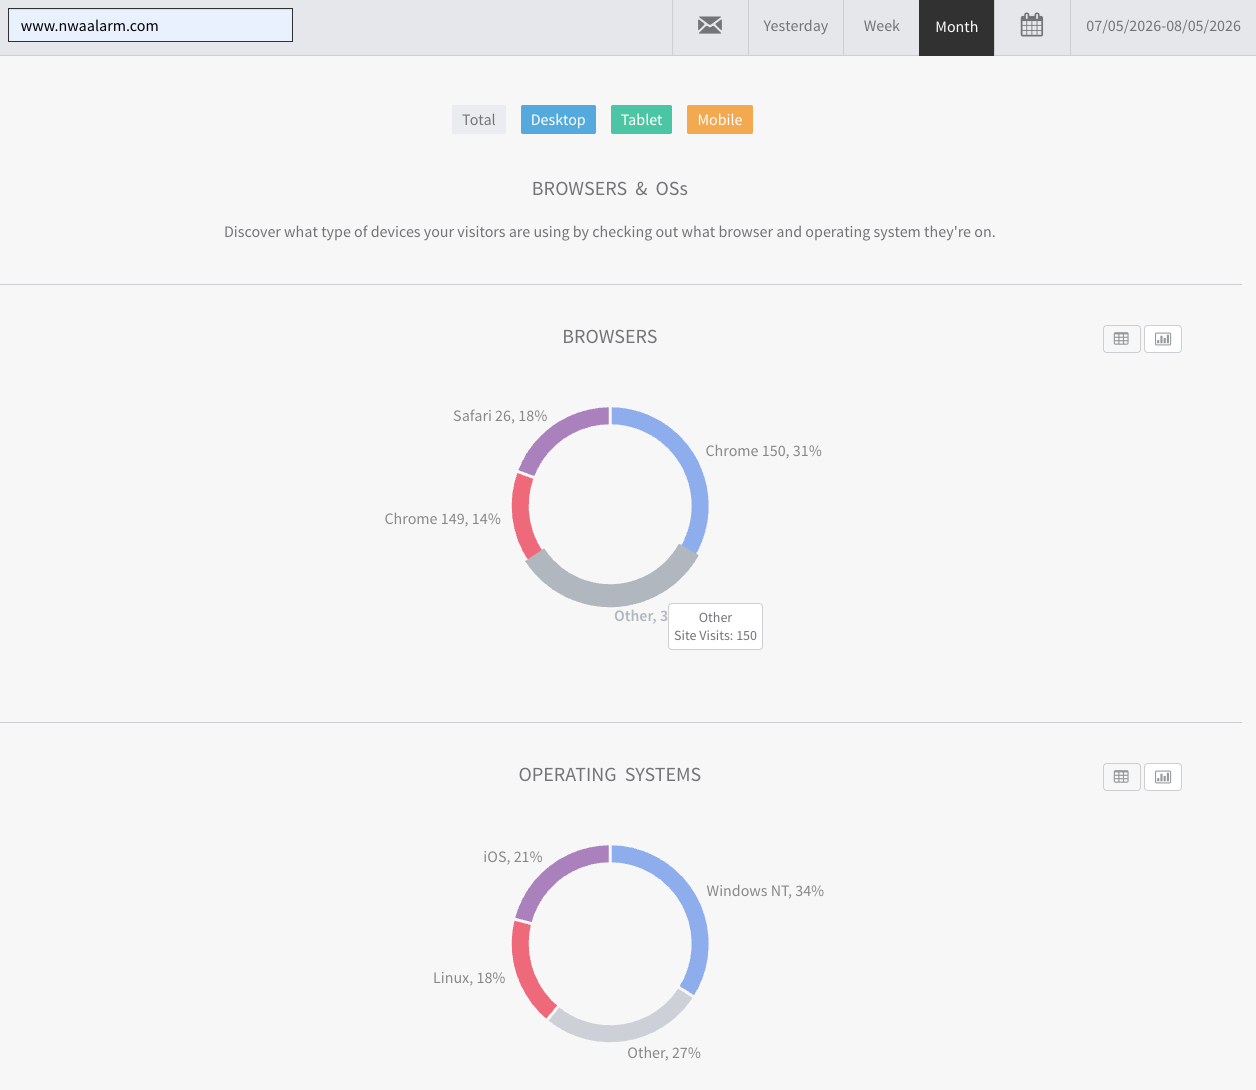Click the www.nwaalarm.com site field

coord(150,26)
